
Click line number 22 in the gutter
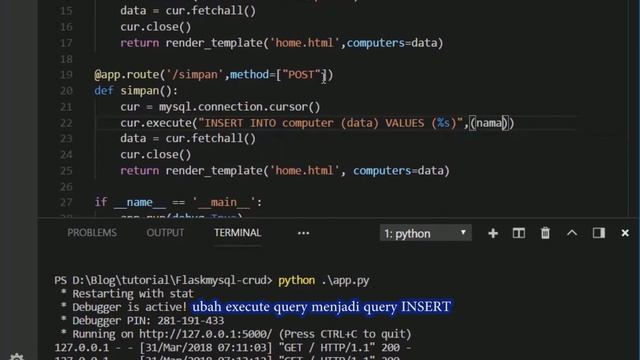click(x=66, y=123)
